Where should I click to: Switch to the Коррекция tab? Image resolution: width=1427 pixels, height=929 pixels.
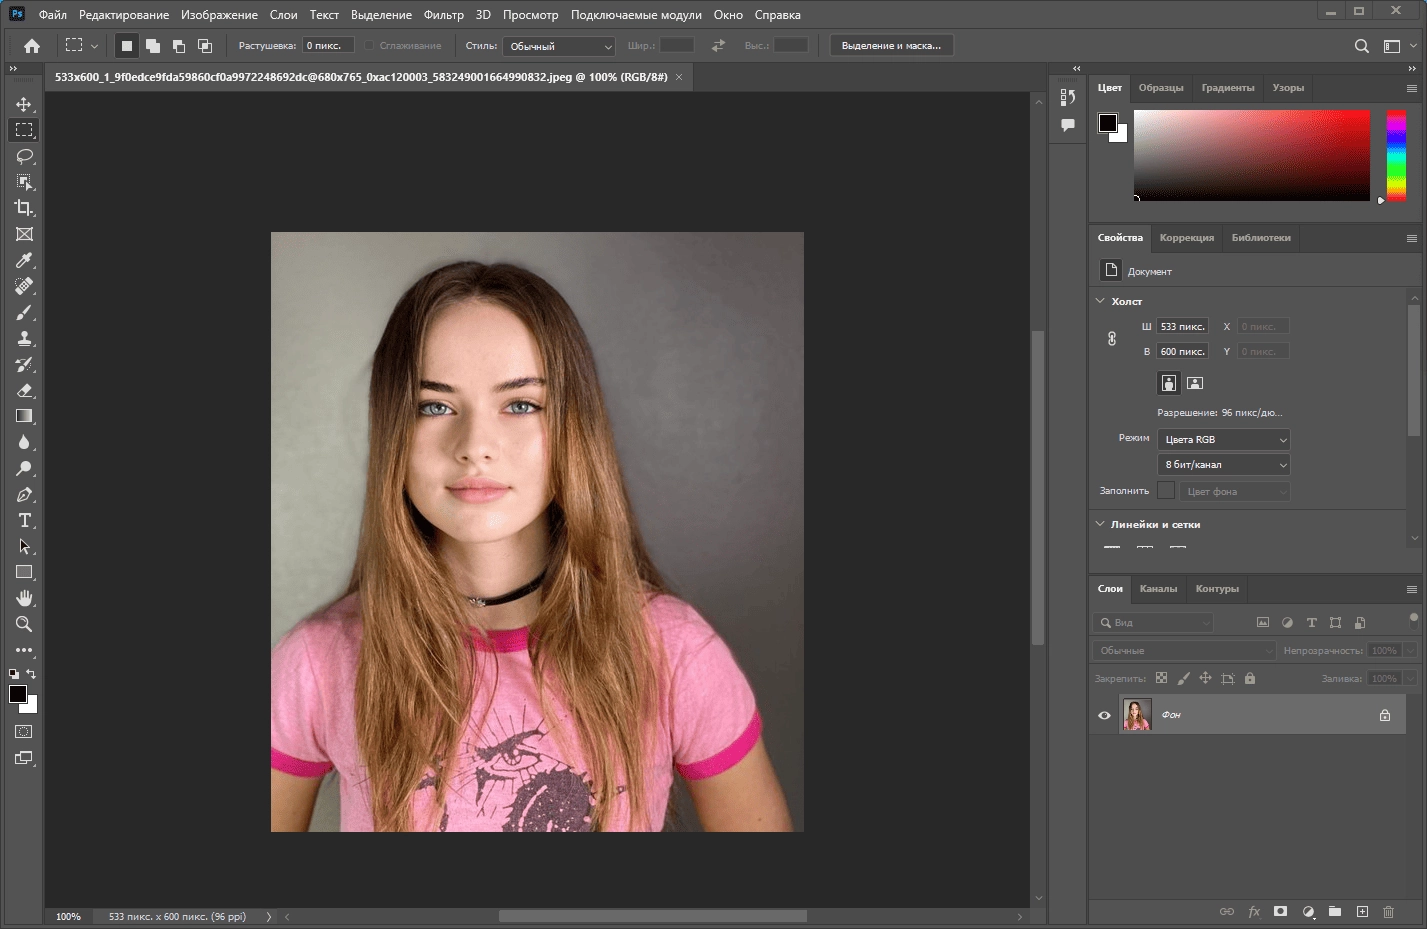(x=1187, y=238)
